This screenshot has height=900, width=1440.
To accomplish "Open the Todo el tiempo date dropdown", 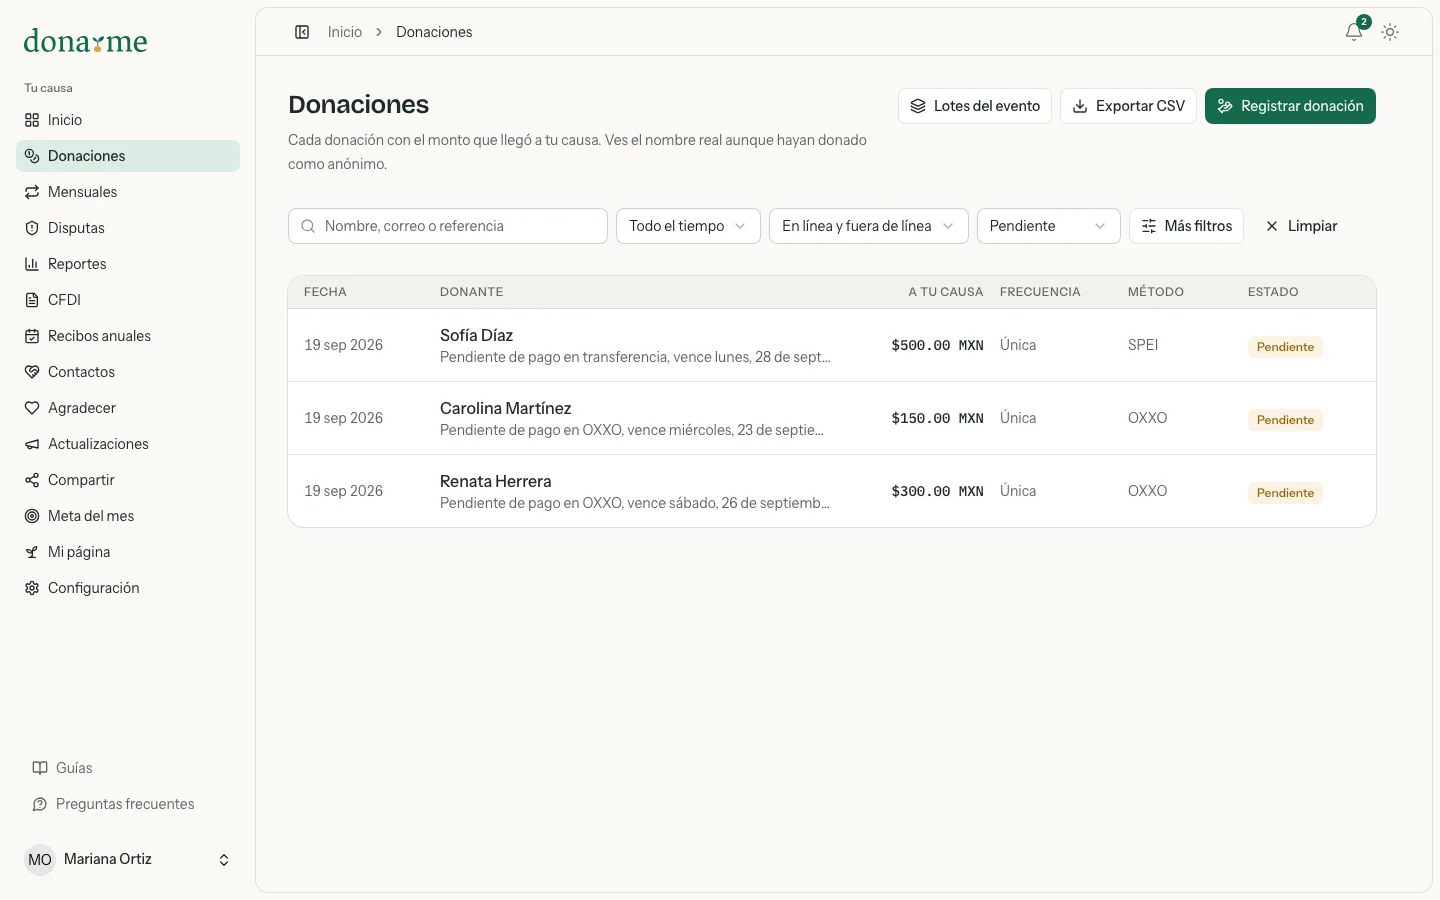I will click(x=688, y=226).
